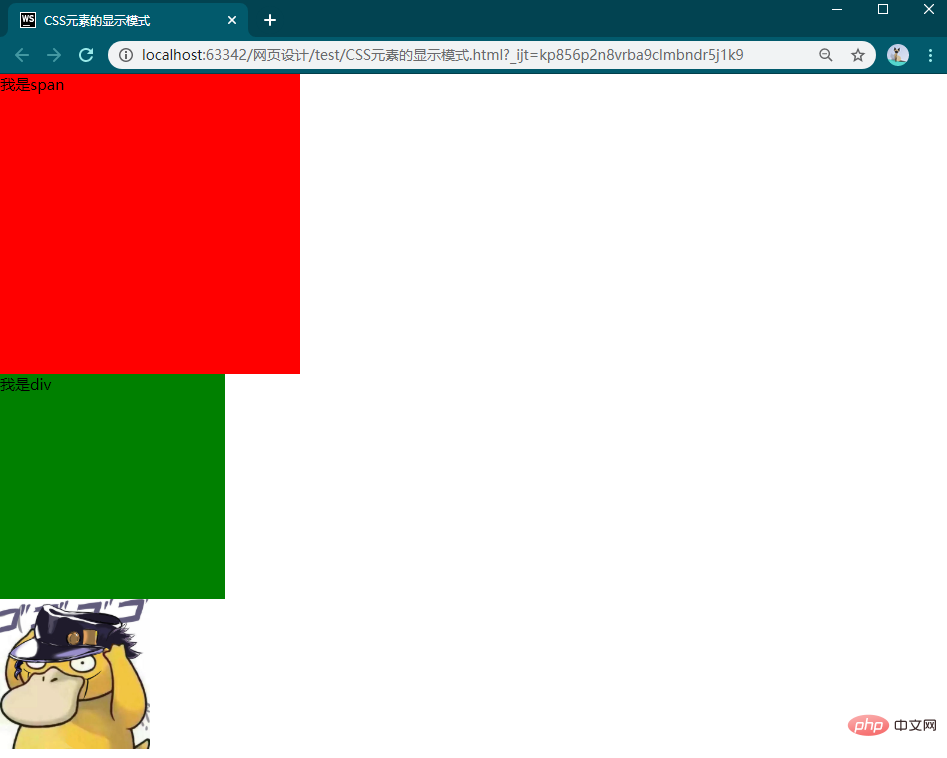Click the red span box

150,224
